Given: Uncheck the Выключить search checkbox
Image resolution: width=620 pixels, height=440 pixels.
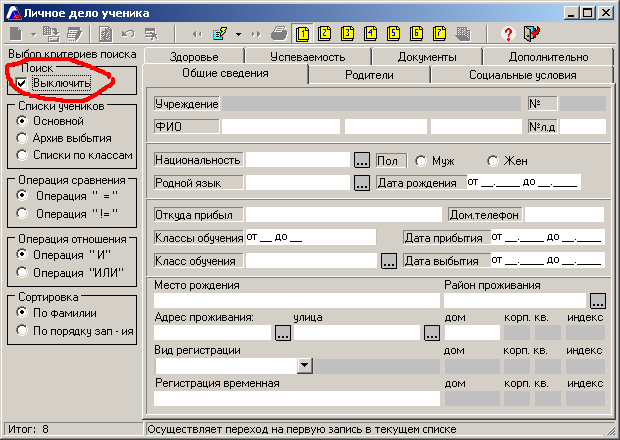Looking at the screenshot, I should 21,83.
